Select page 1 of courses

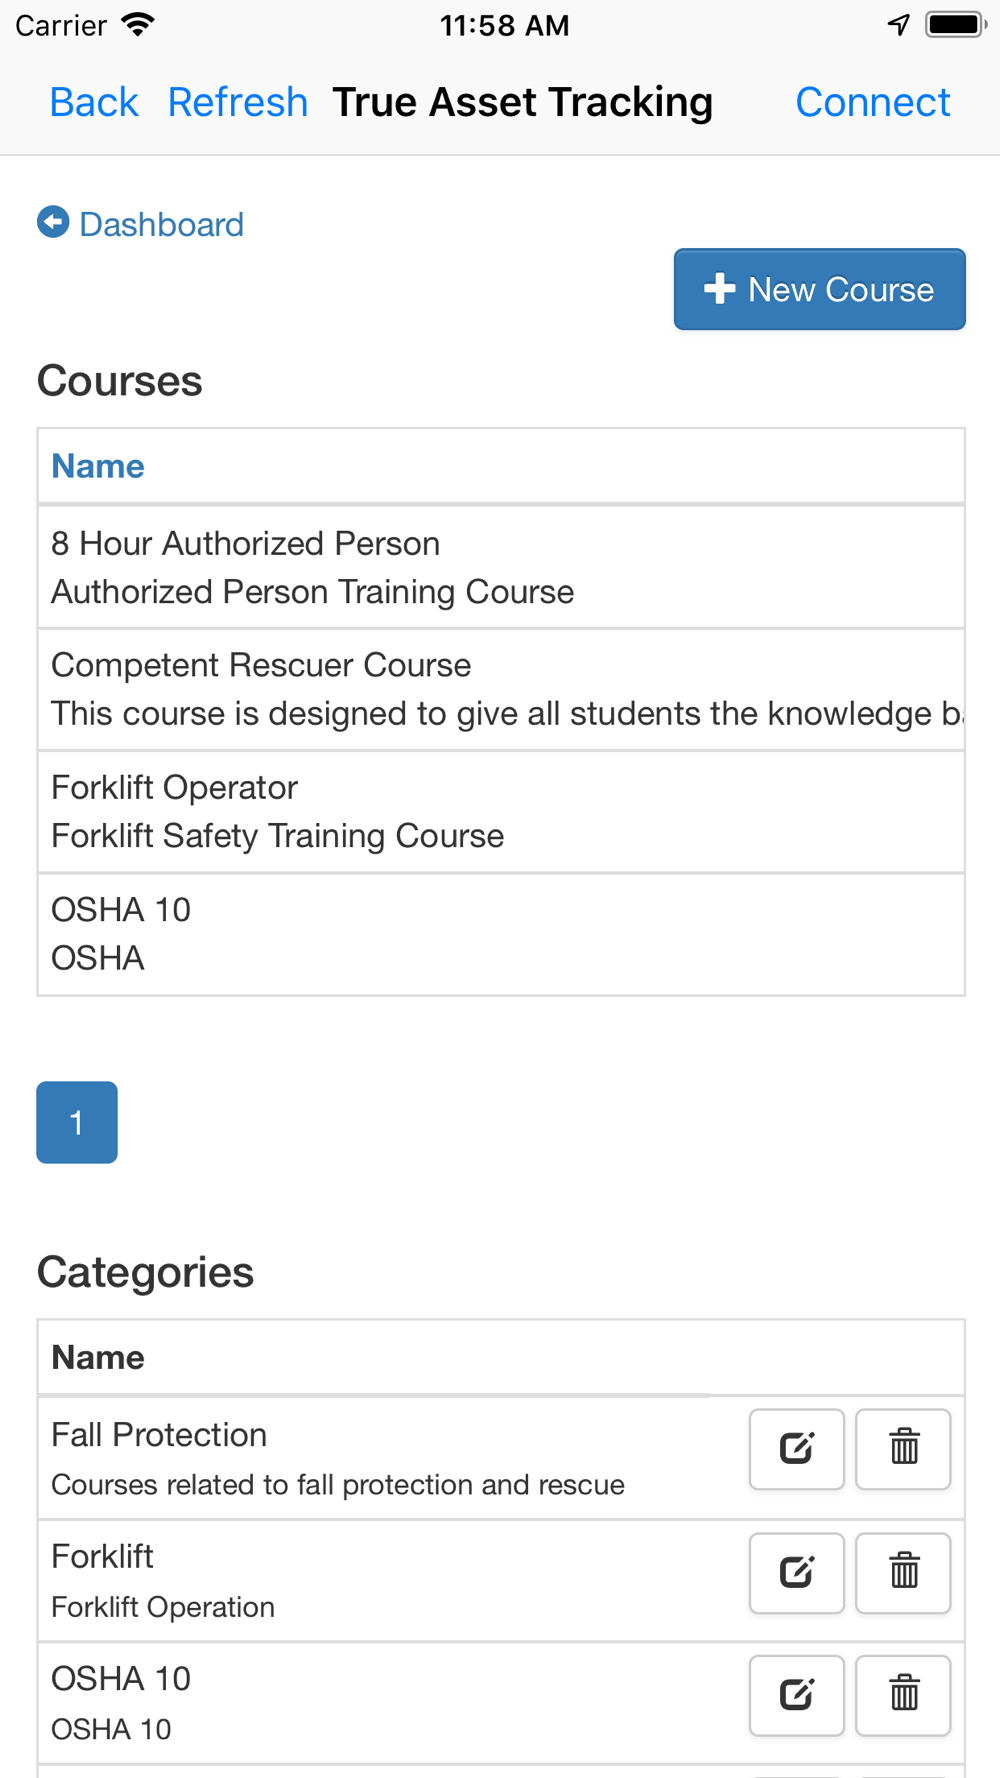(77, 1122)
